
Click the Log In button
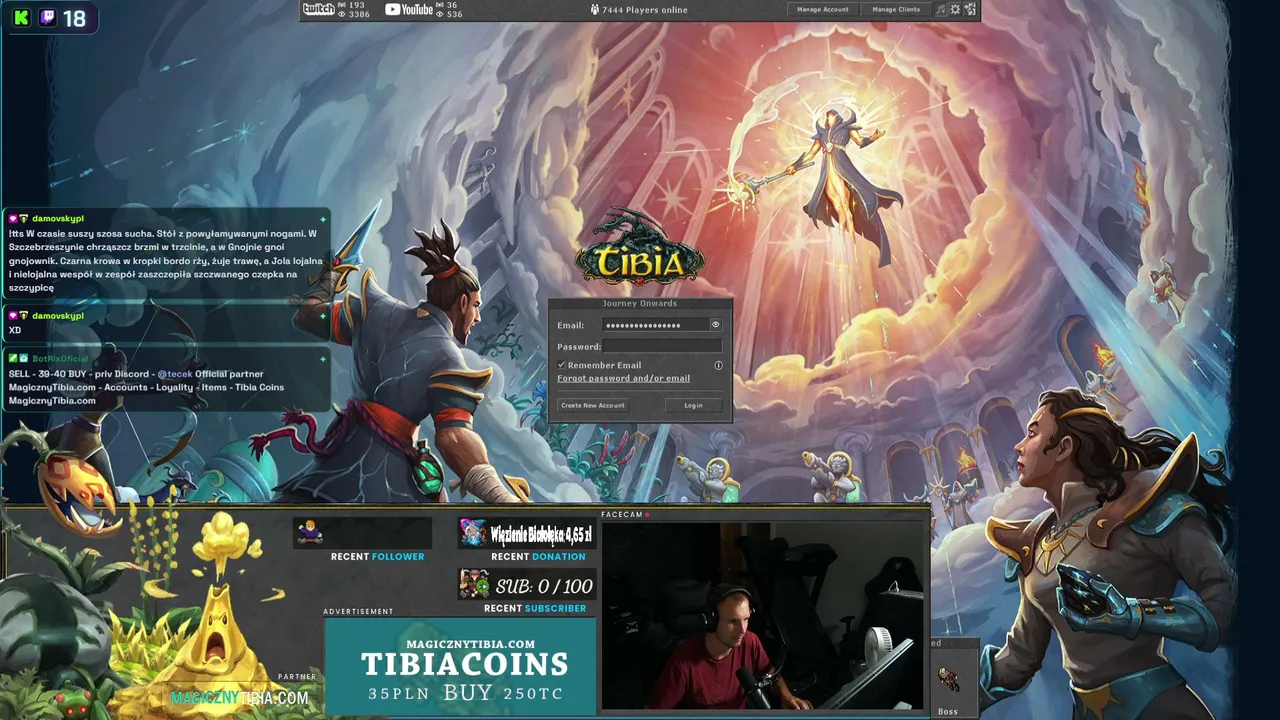(693, 405)
